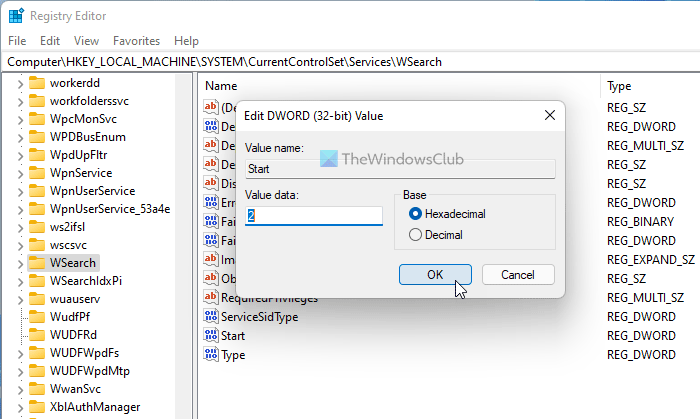The height and width of the screenshot is (419, 700).
Task: Select the workerdd folder icon
Action: 37,83
